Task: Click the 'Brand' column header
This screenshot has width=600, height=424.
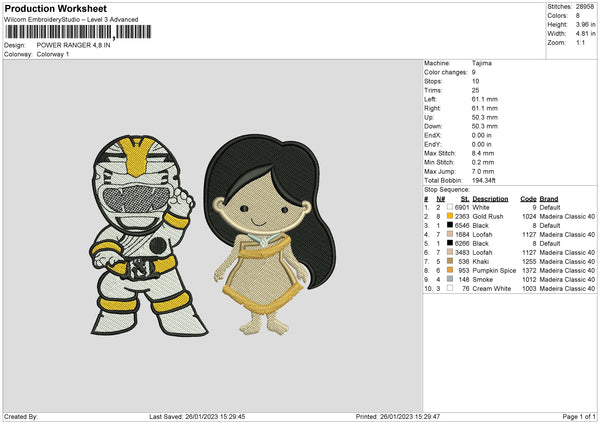Action: point(549,199)
